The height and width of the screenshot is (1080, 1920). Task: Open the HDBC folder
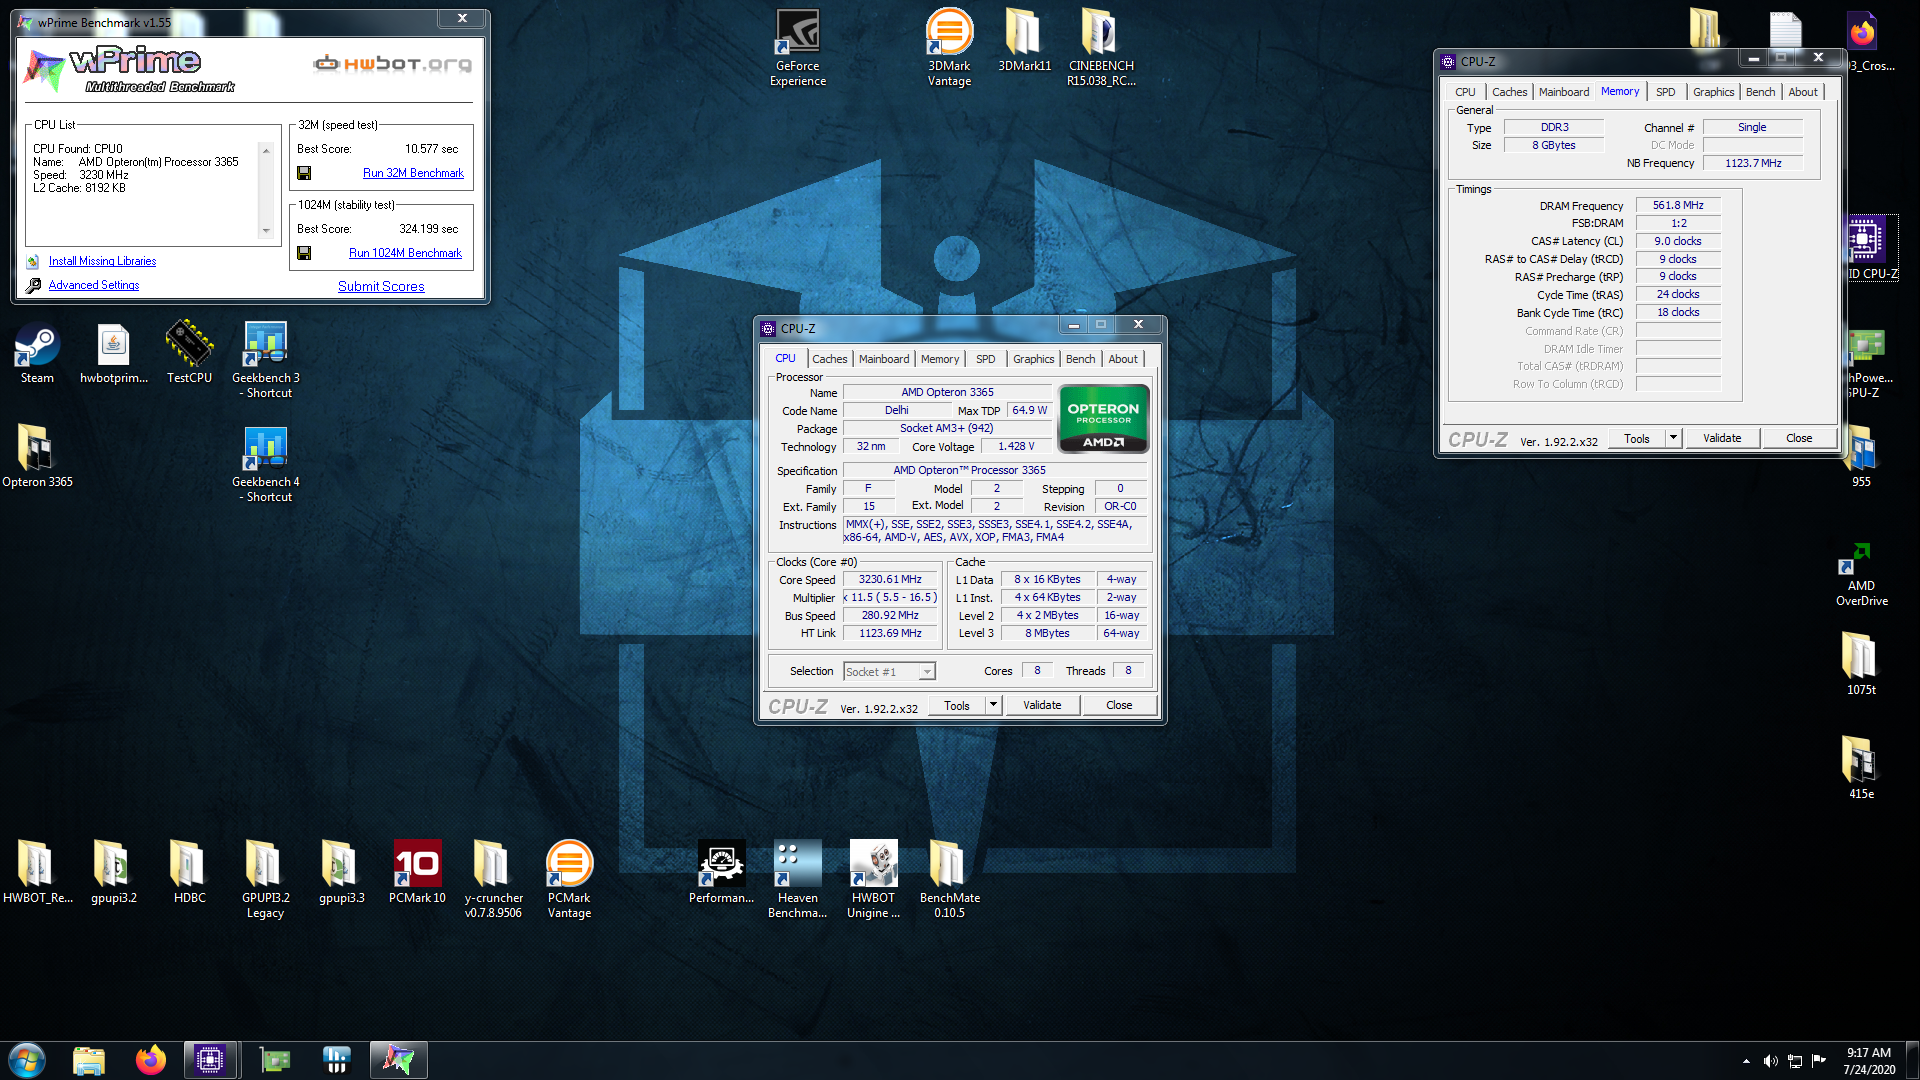pyautogui.click(x=189, y=872)
